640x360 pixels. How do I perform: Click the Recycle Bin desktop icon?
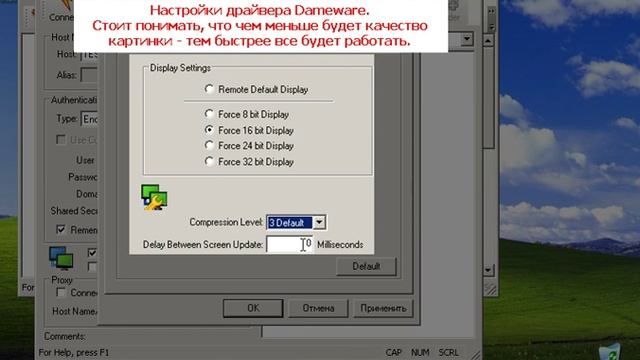pos(610,352)
